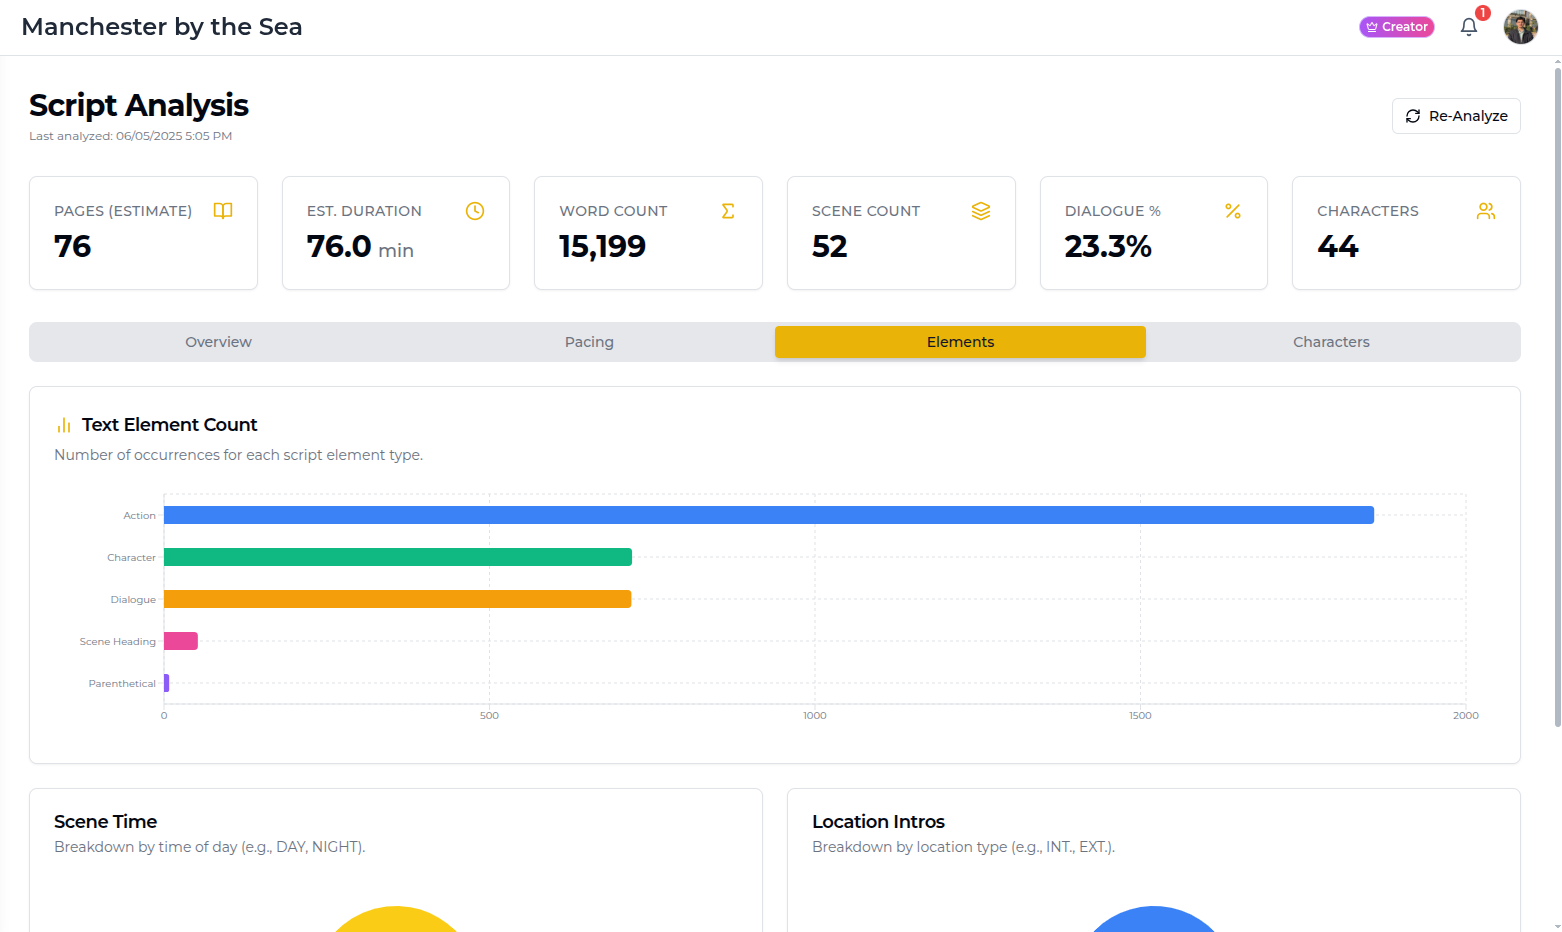Viewport: 1562px width, 932px height.
Task: Select the Elements tab
Action: click(x=960, y=342)
